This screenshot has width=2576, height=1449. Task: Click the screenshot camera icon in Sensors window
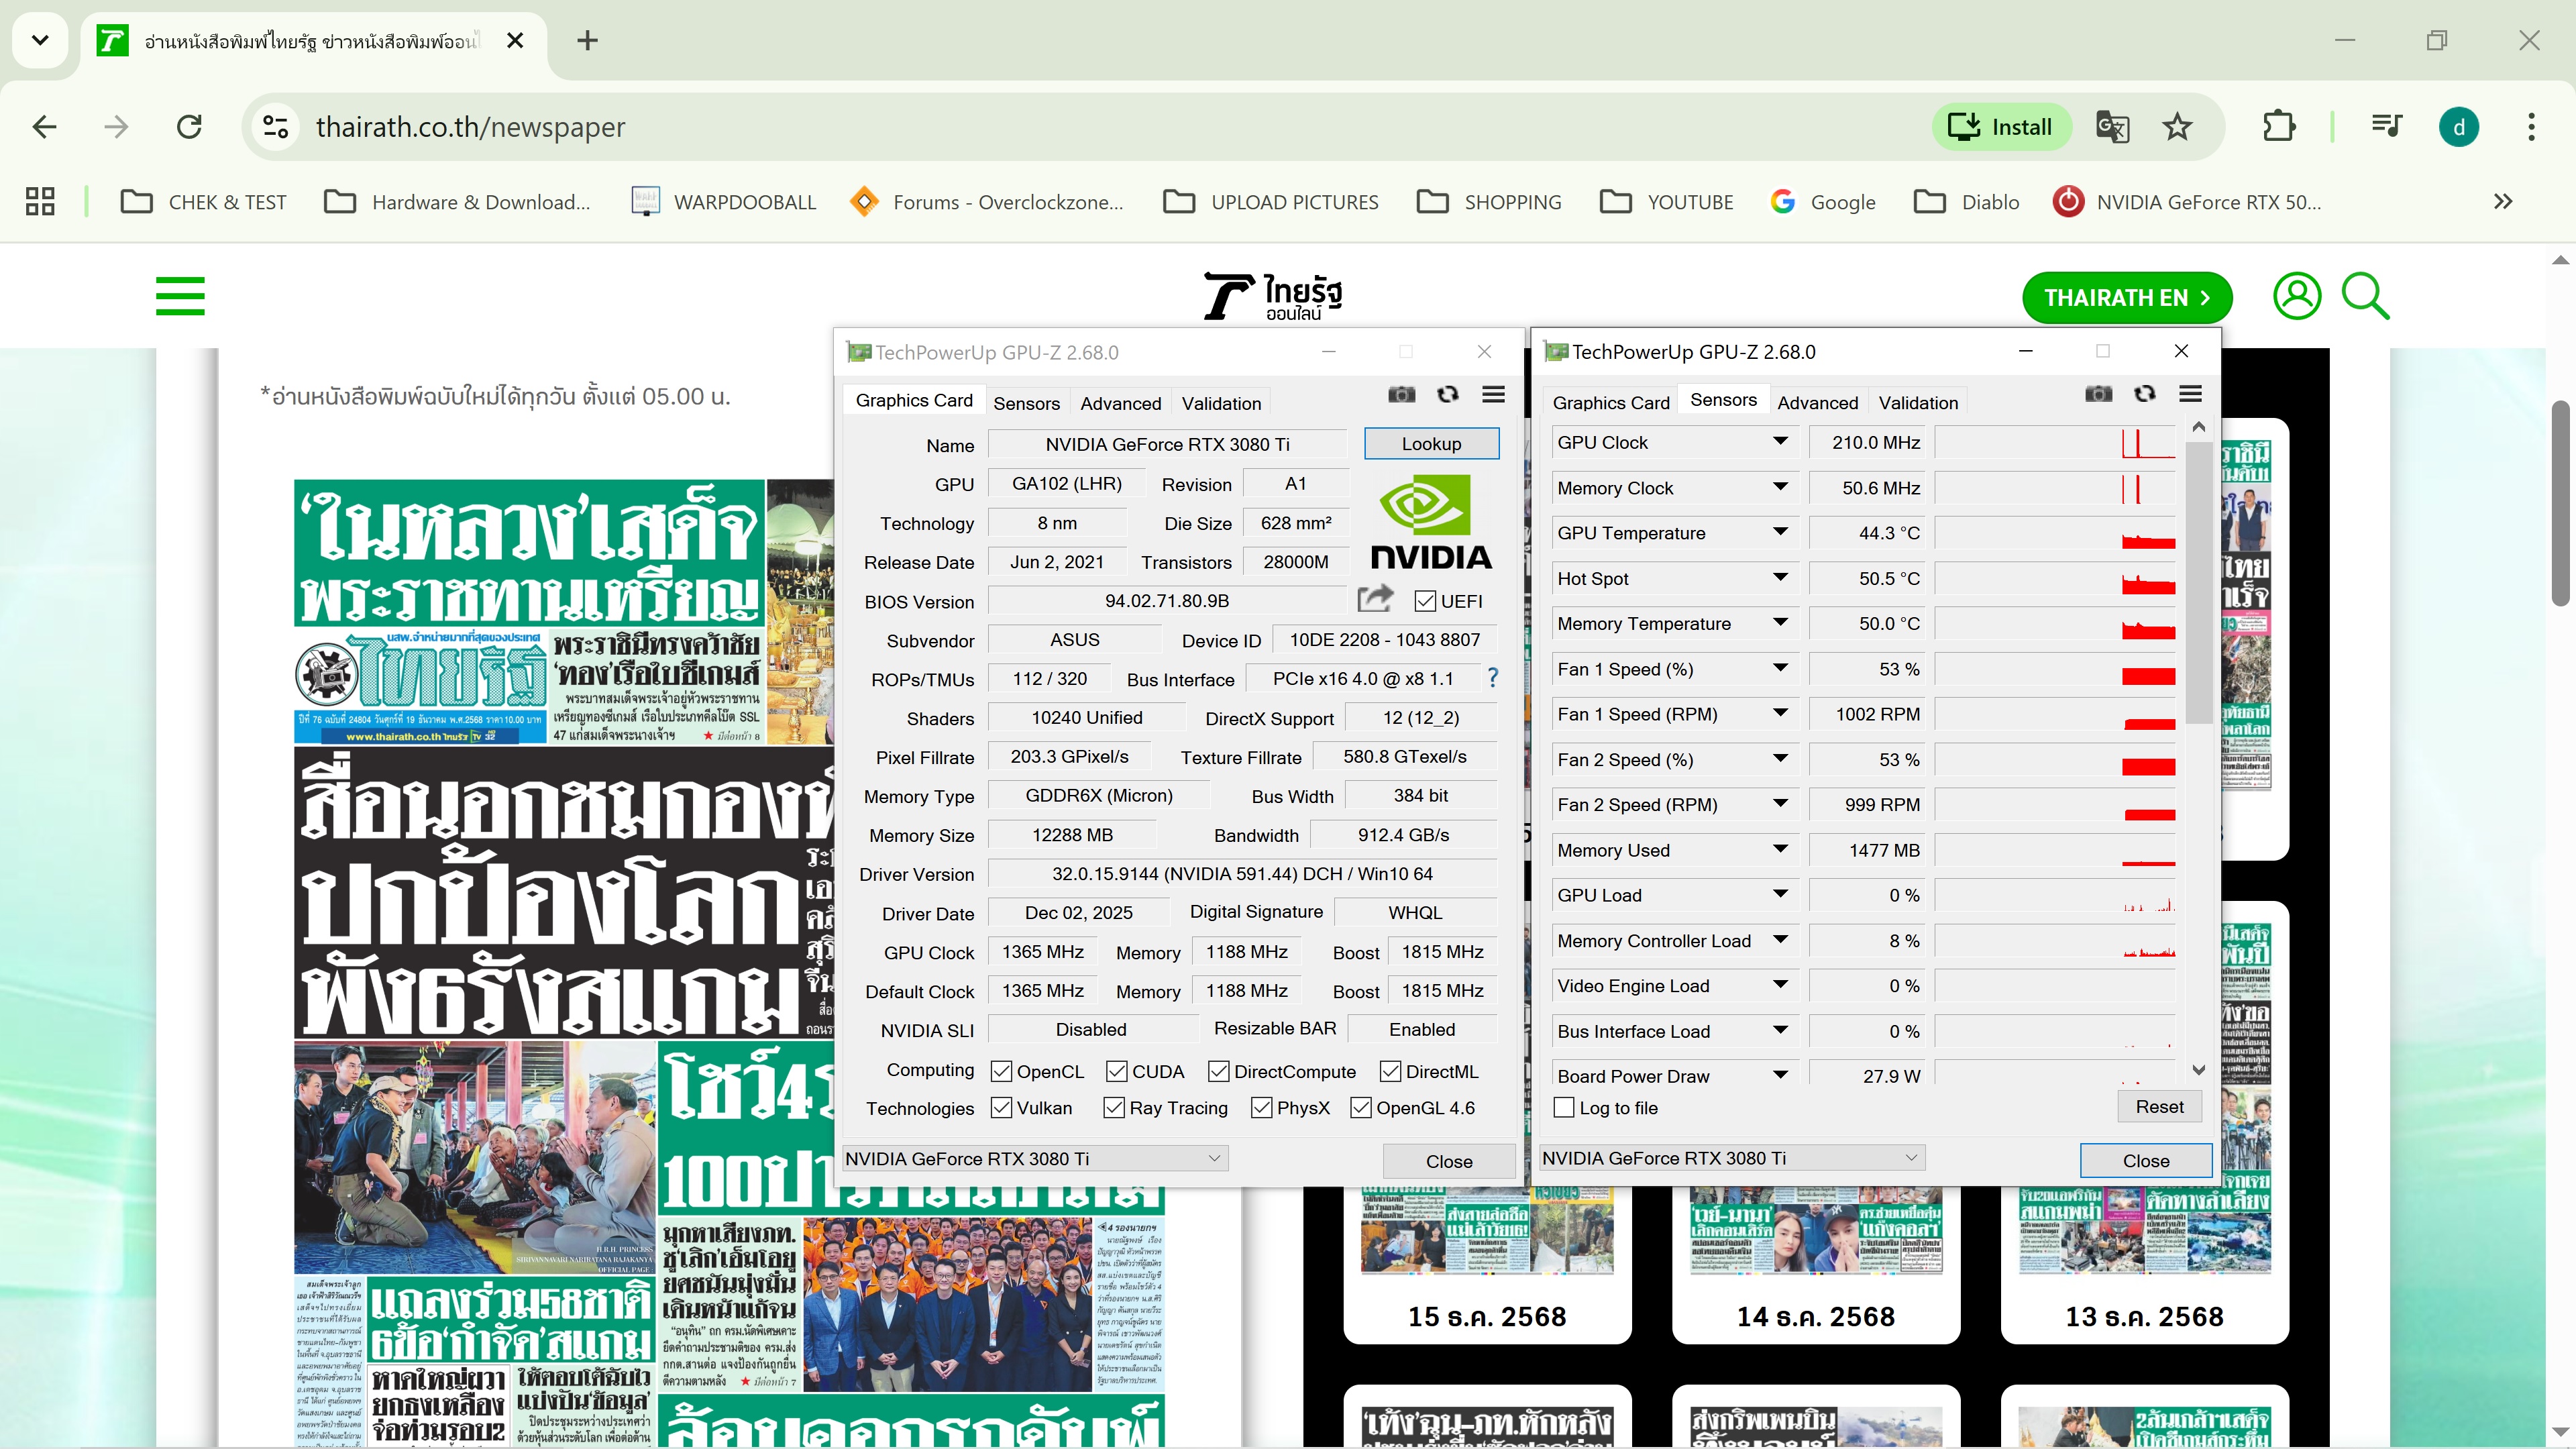2098,394
